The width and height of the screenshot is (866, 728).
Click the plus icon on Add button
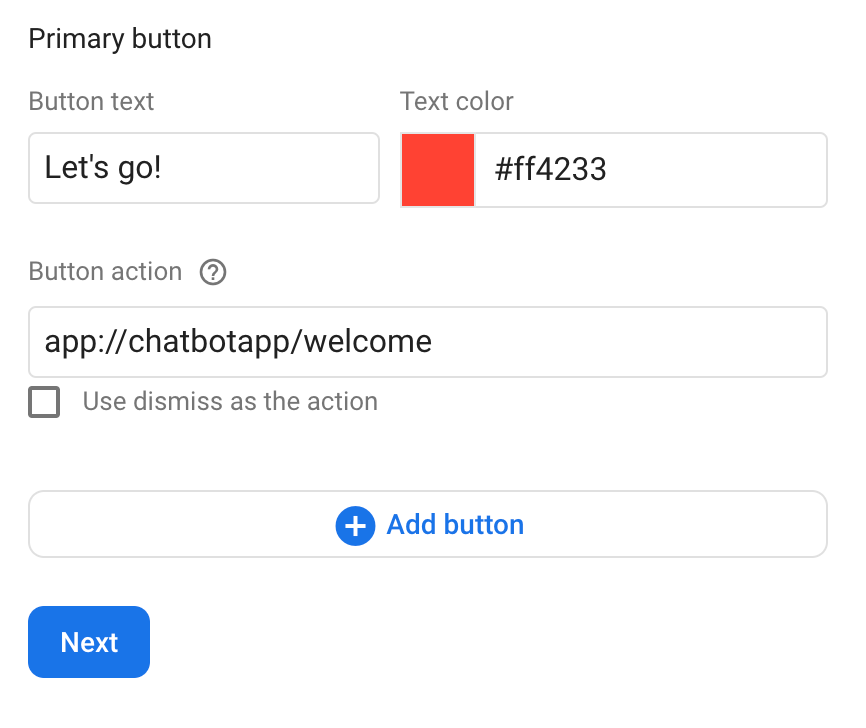point(355,525)
